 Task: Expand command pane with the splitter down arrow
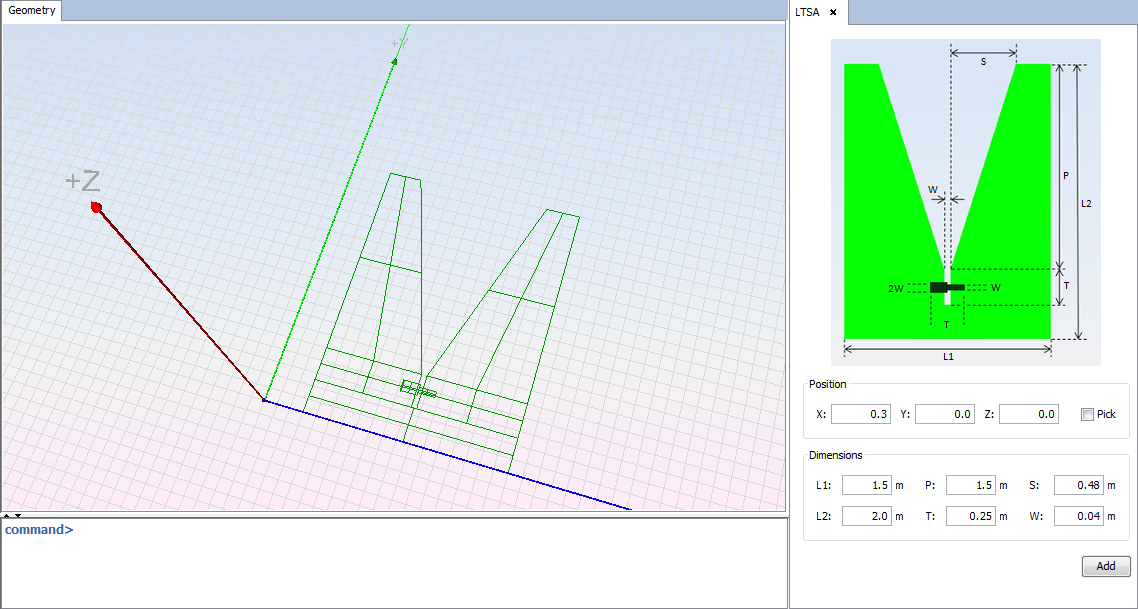[x=17, y=515]
